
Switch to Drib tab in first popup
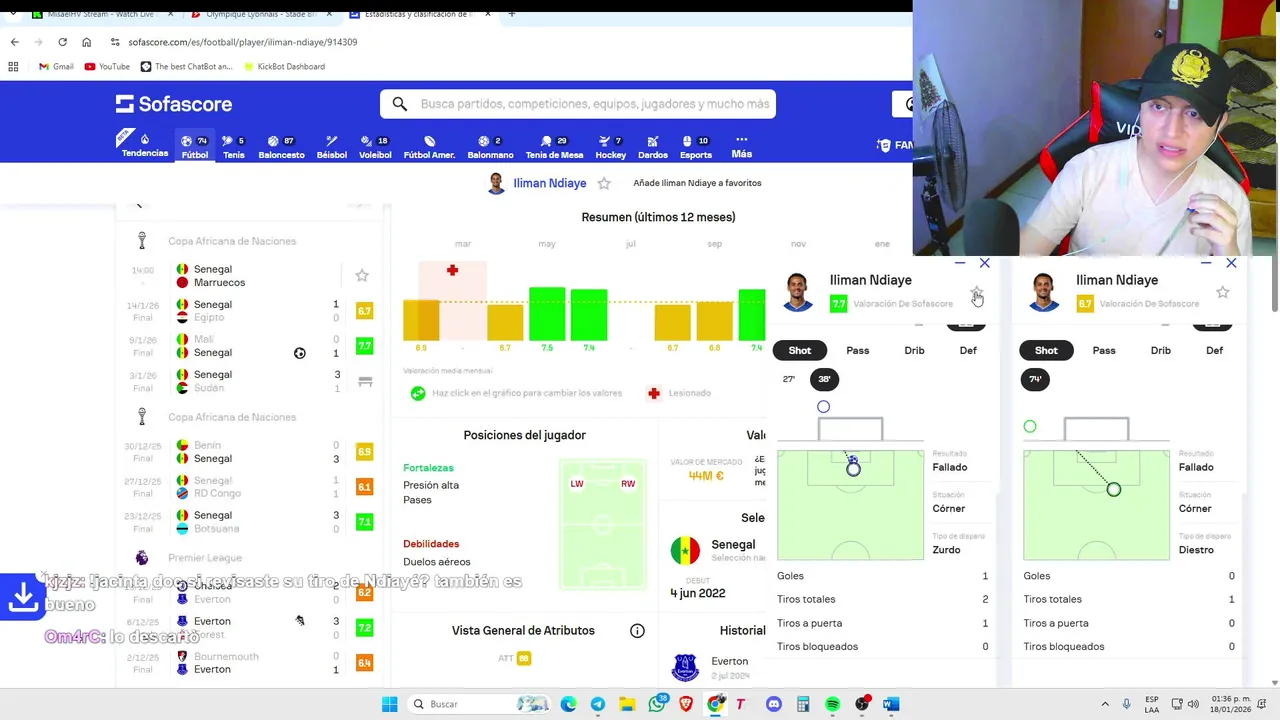coord(914,350)
